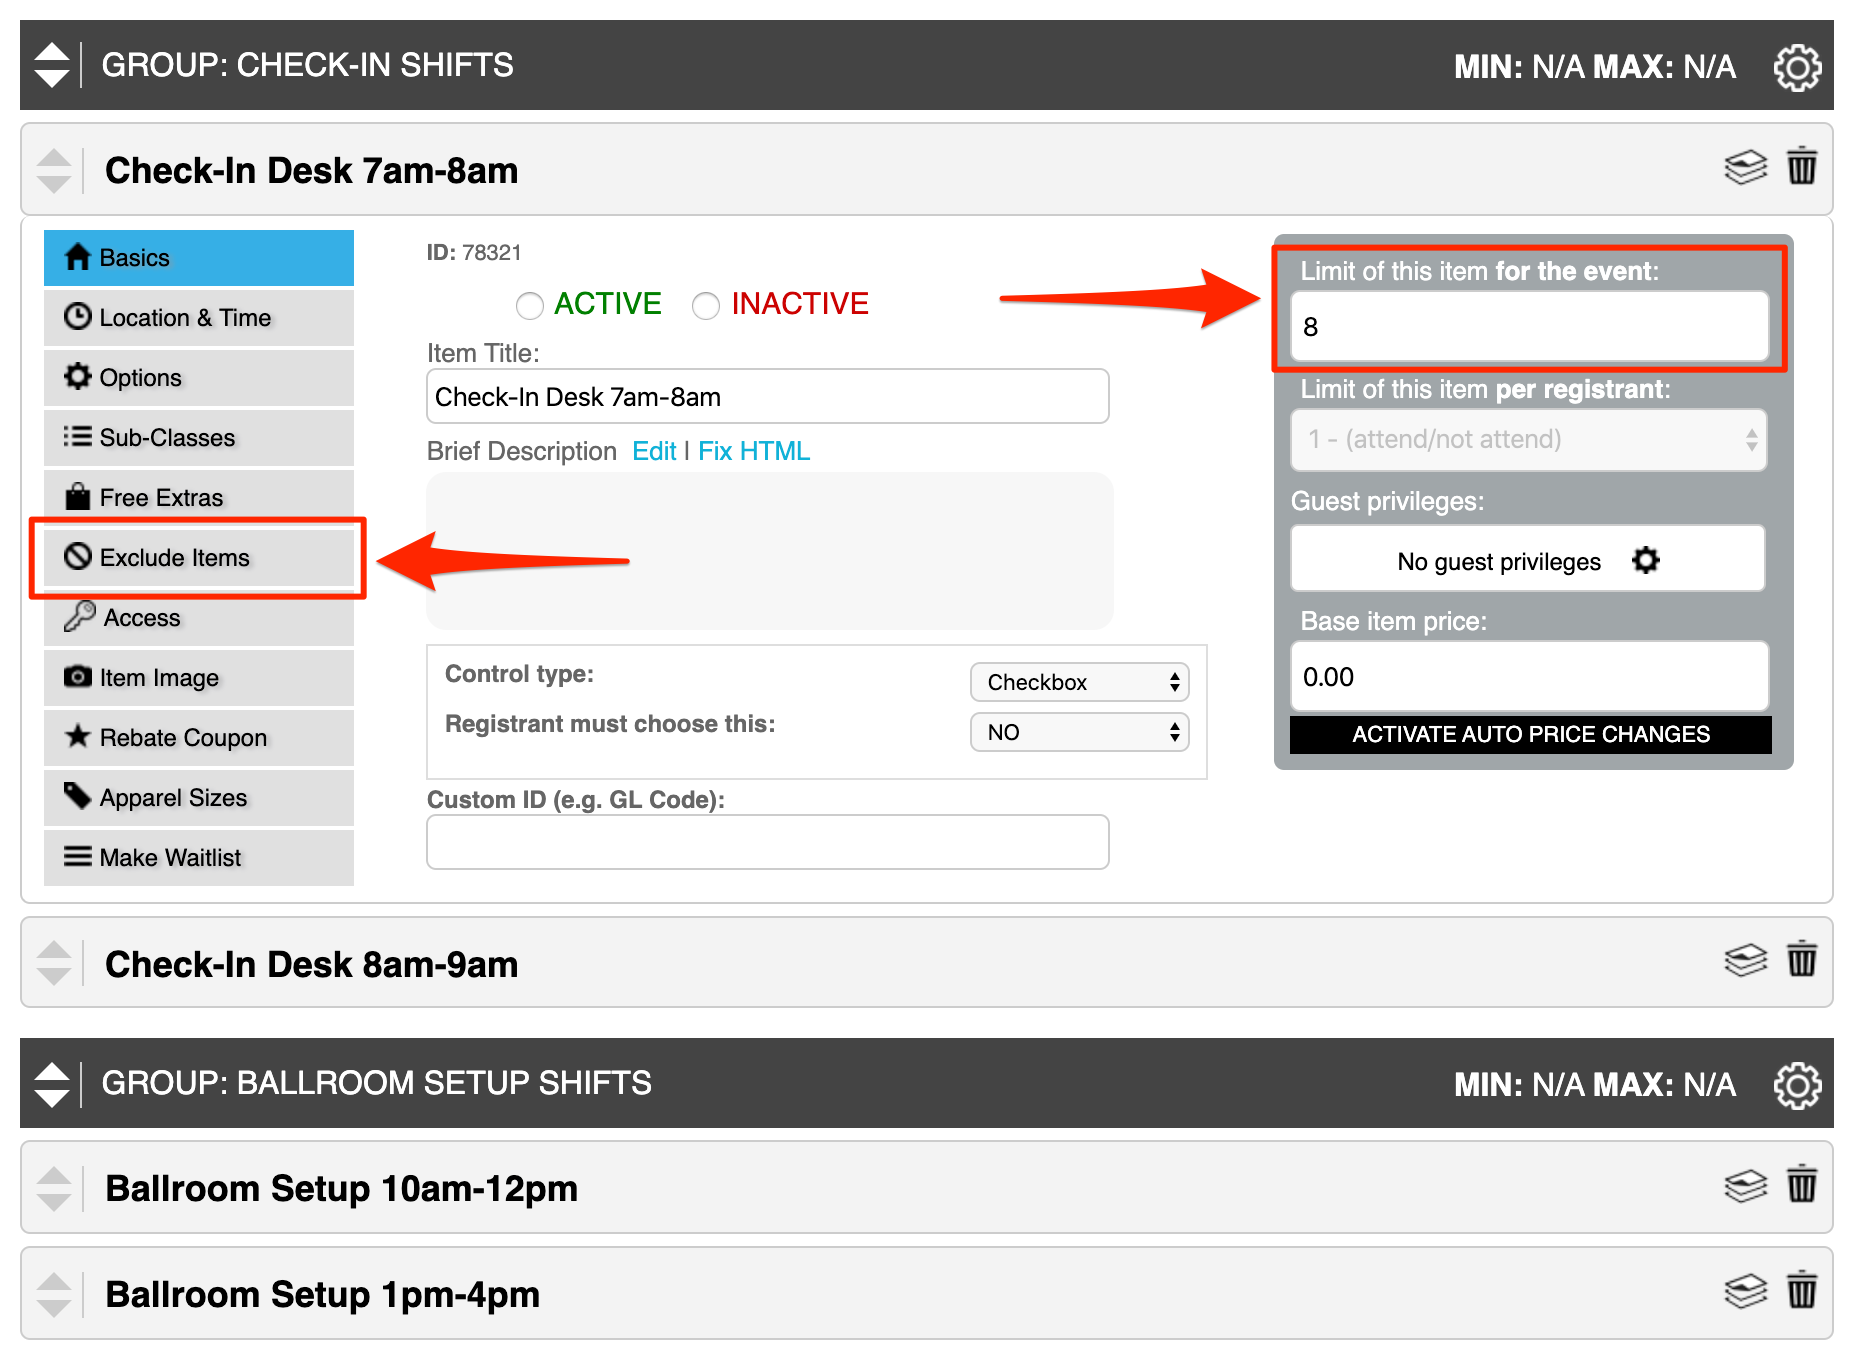The image size is (1854, 1366).
Task: Click 'ID: 78321' text
Action: [474, 252]
